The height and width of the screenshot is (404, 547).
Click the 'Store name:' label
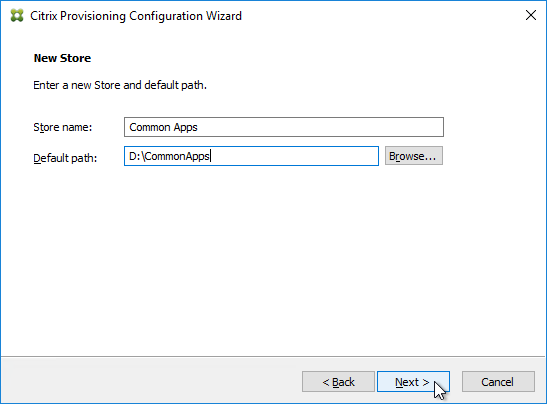tap(63, 127)
